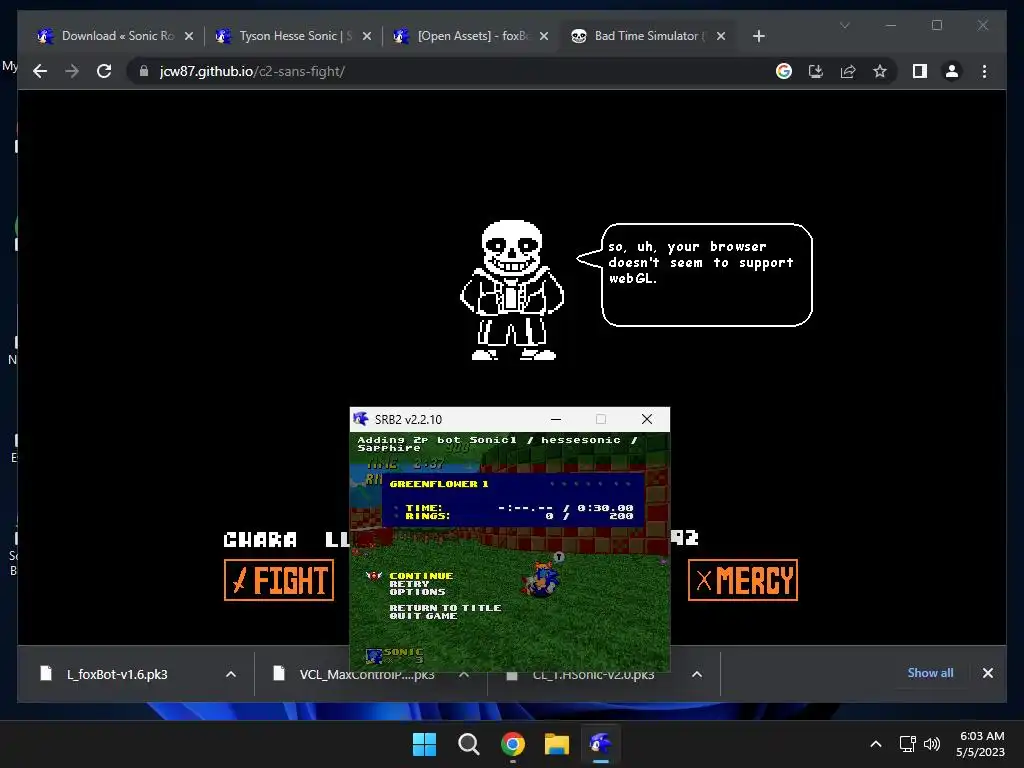Choose QUIT GAME in SRB2 menu
This screenshot has width=1024, height=768.
tap(423, 616)
